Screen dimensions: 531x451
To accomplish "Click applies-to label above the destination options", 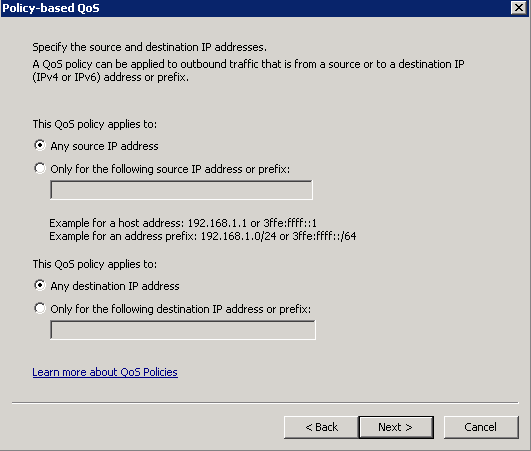I will pyautogui.click(x=95, y=264).
